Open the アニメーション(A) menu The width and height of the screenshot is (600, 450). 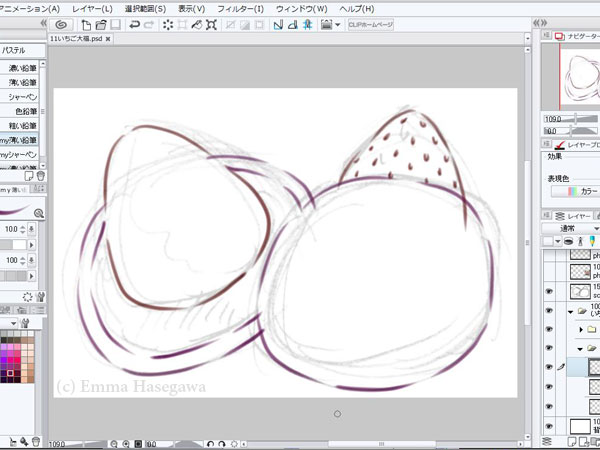[x=30, y=8]
